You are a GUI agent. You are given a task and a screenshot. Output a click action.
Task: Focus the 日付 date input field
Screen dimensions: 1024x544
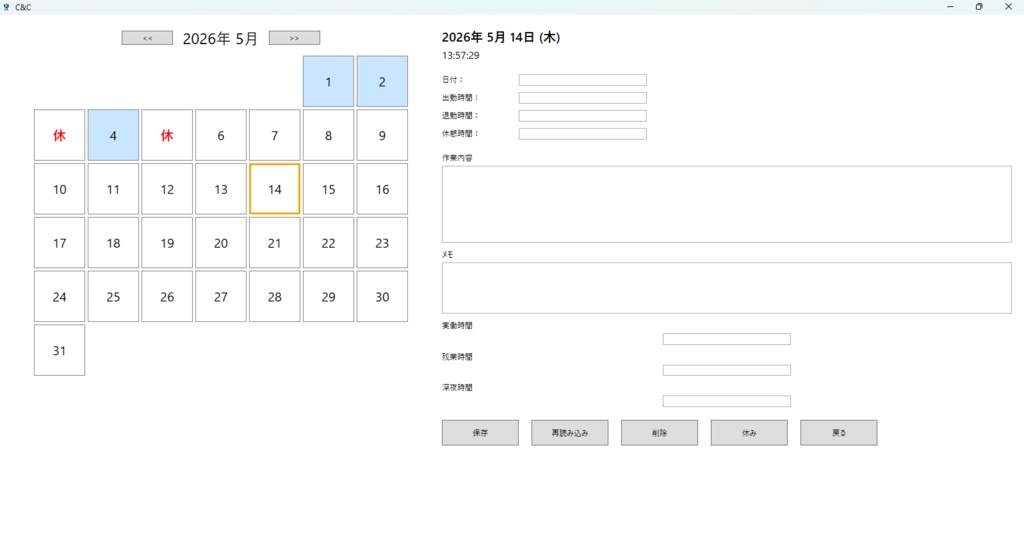click(x=583, y=80)
